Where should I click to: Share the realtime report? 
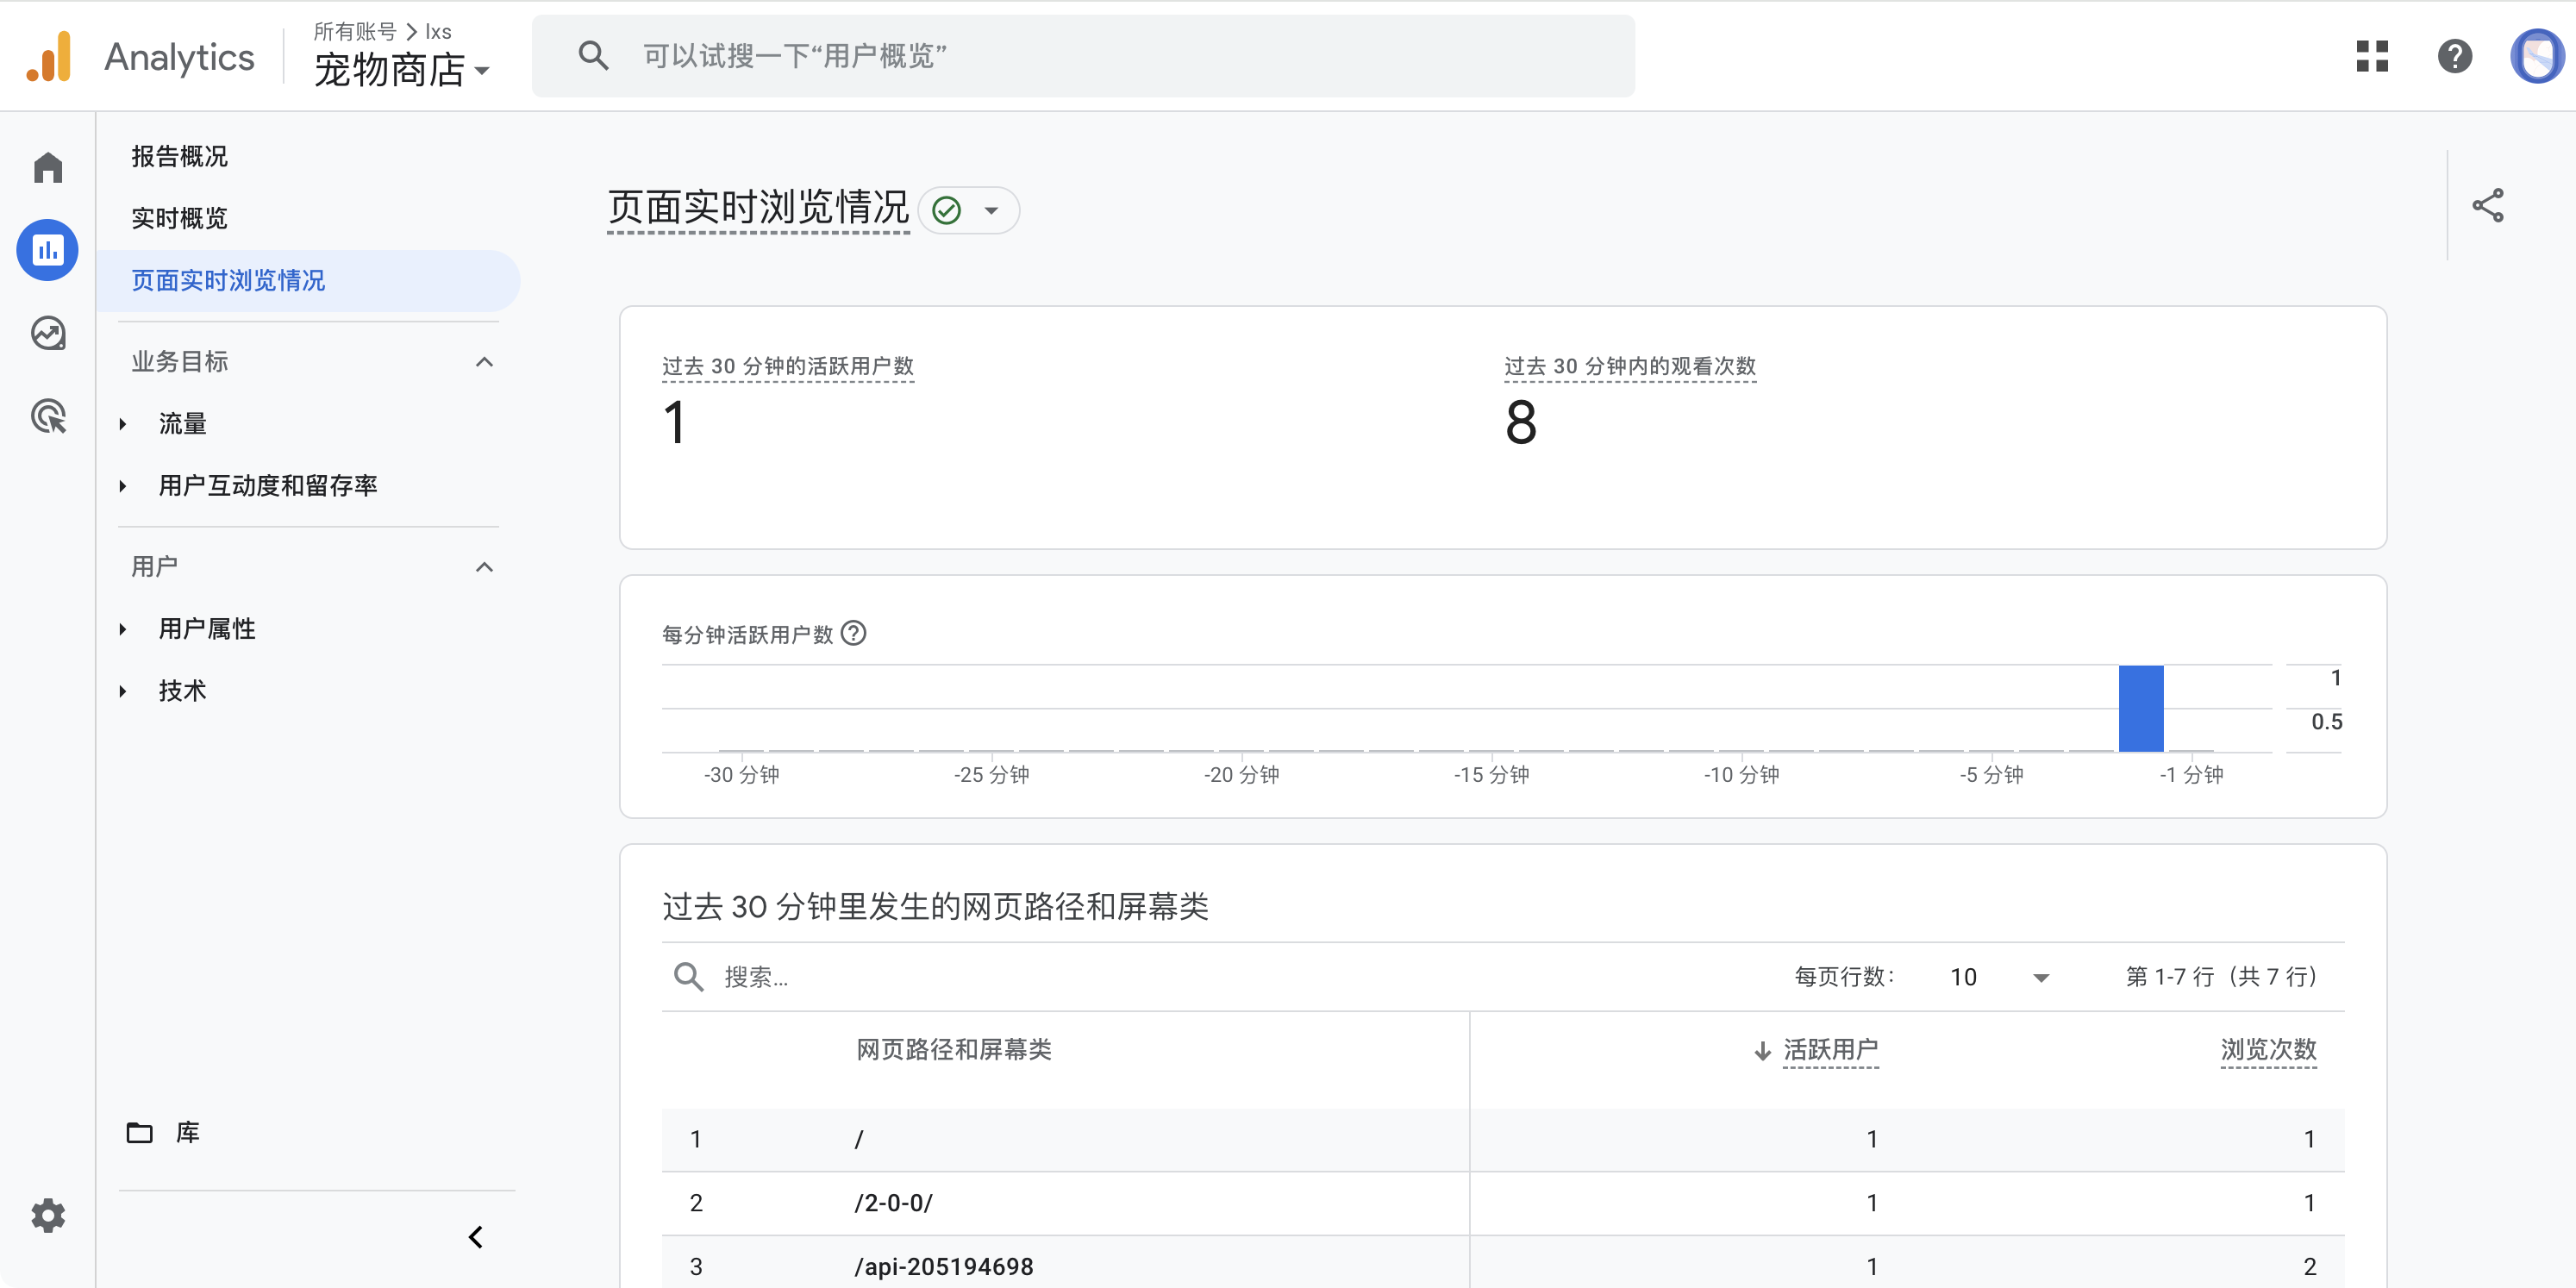click(2488, 205)
